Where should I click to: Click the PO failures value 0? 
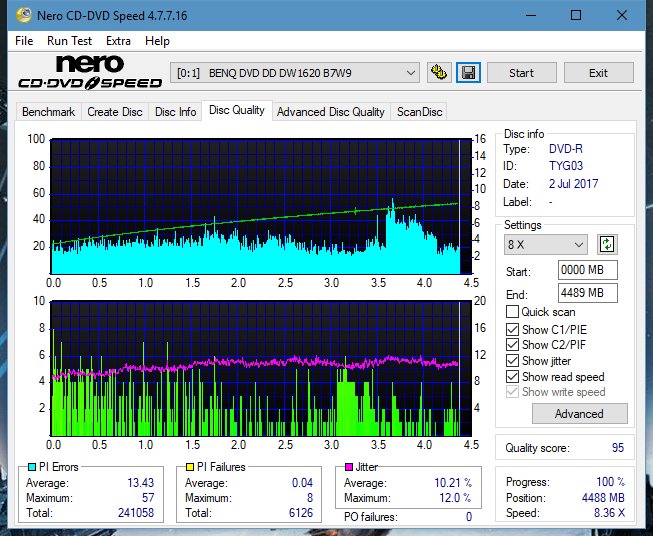click(469, 517)
